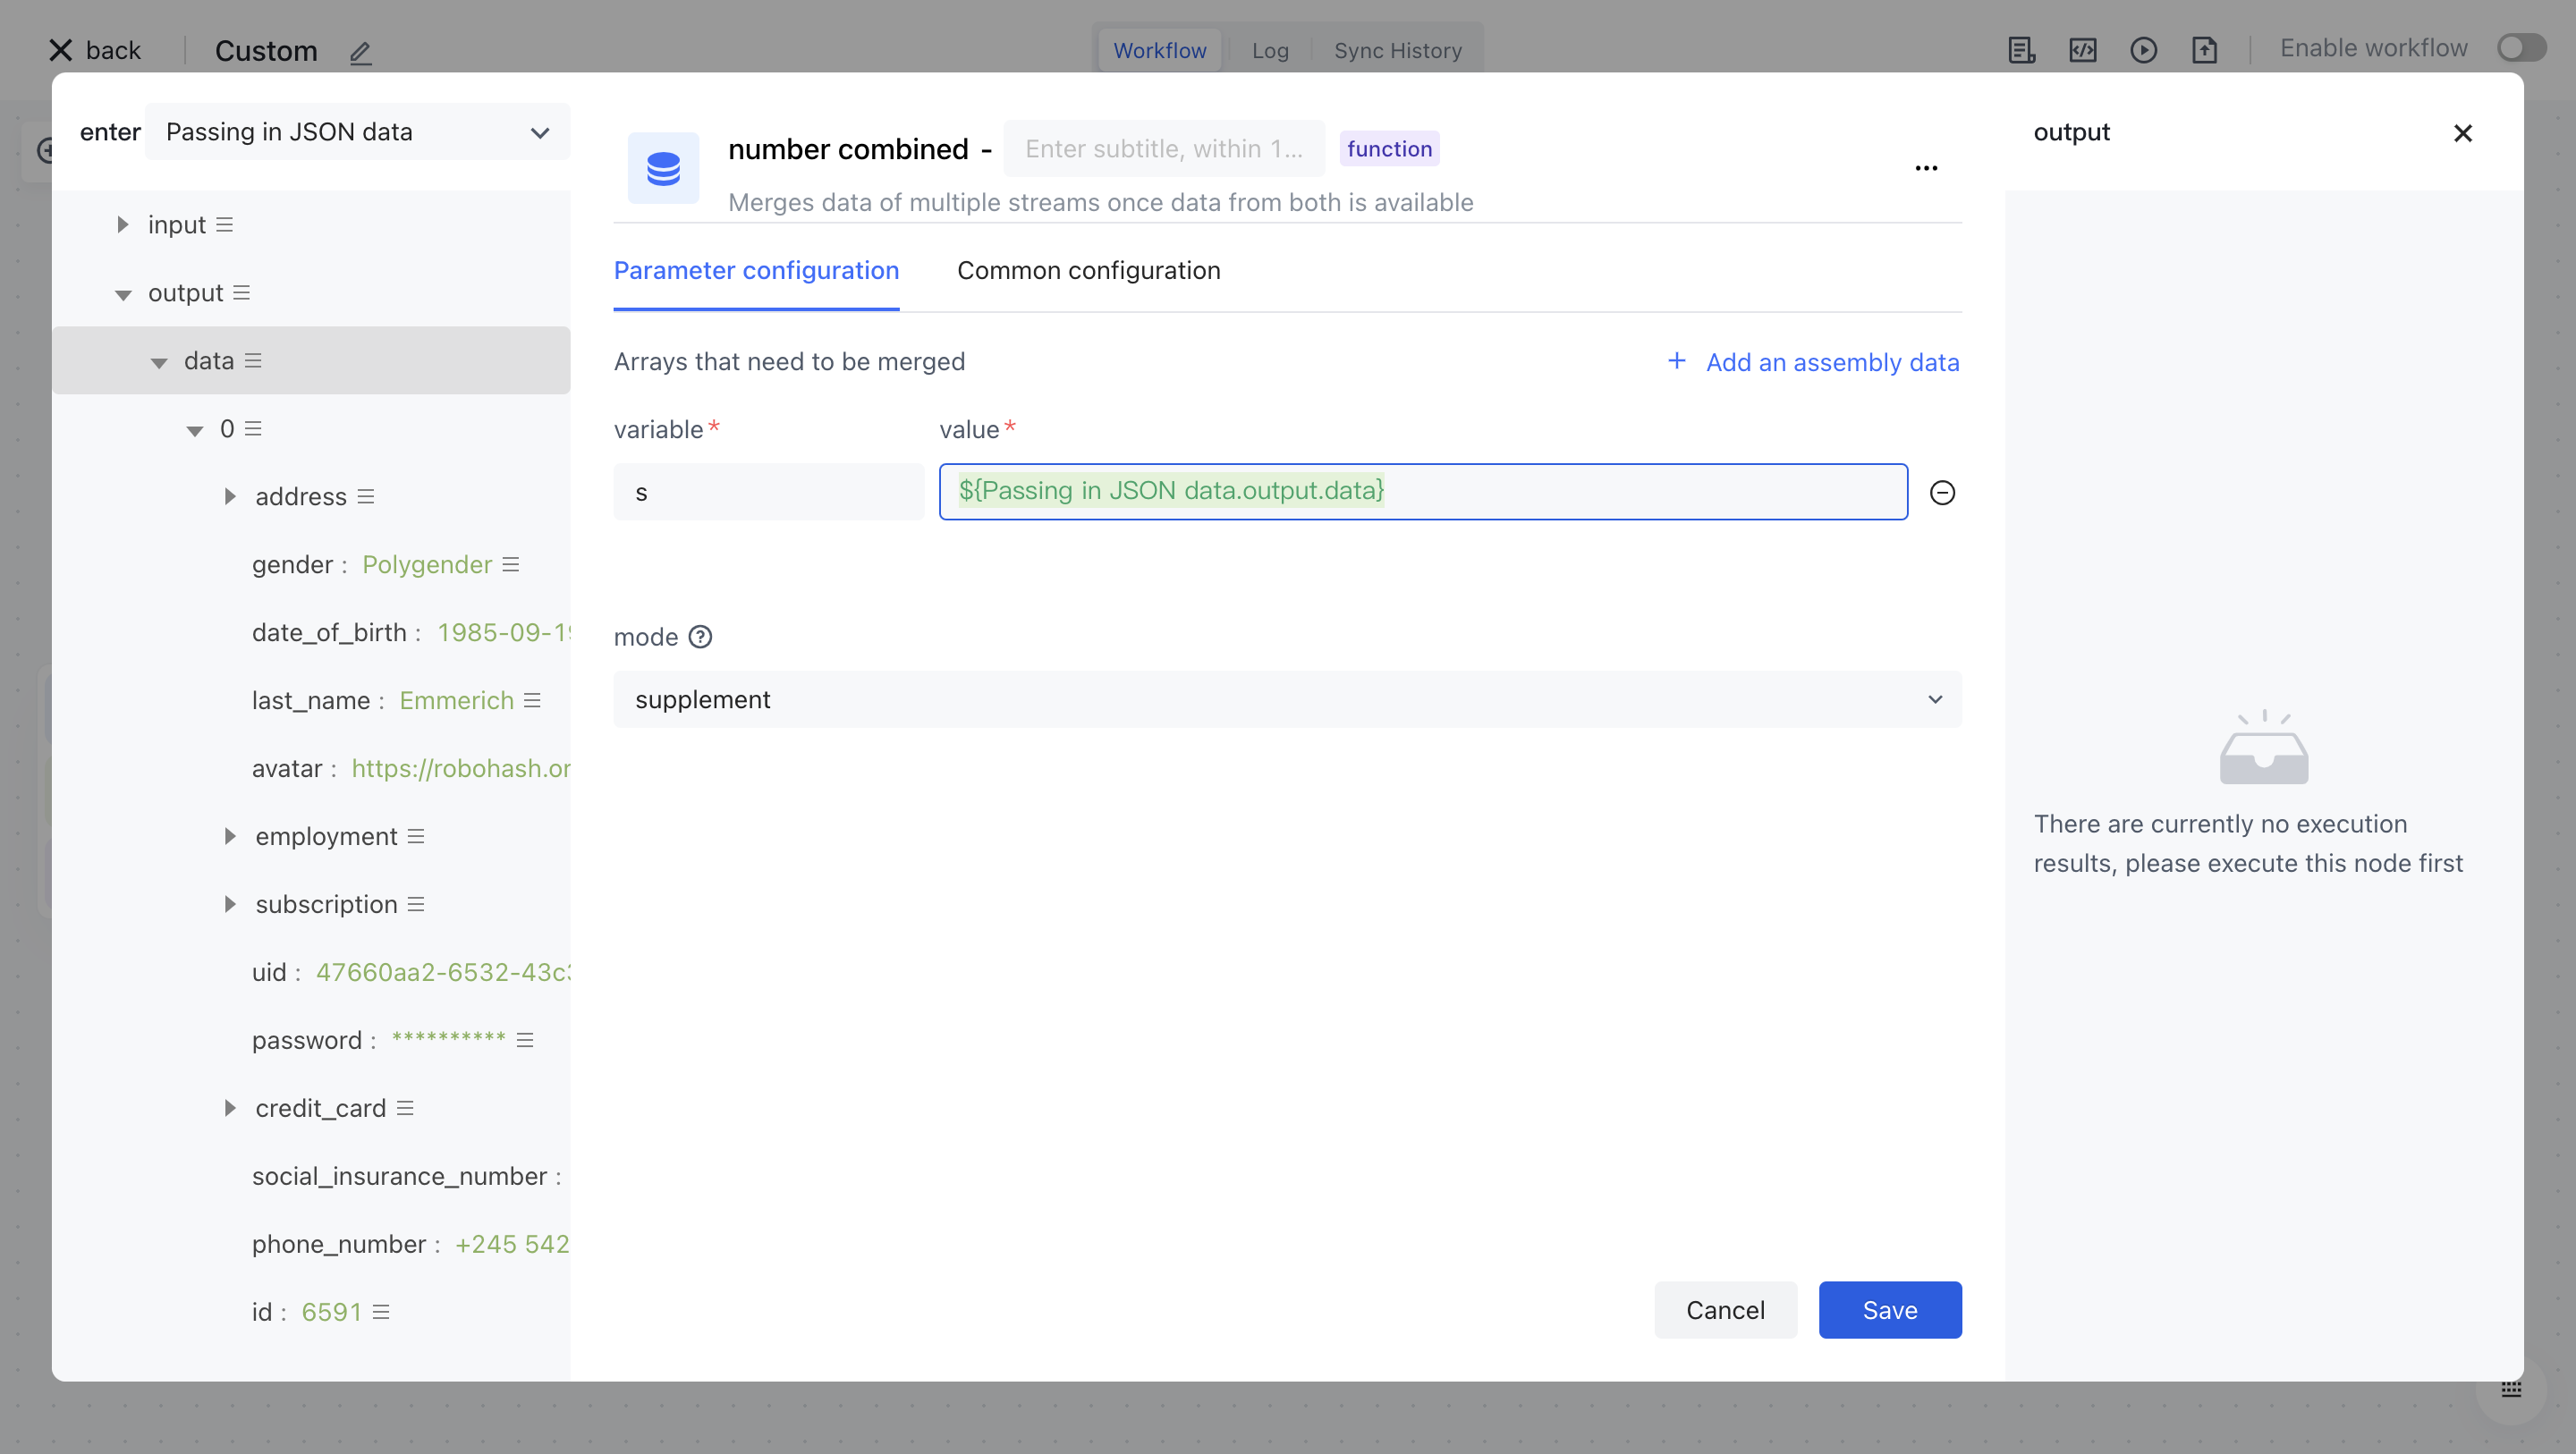The image size is (2576, 1454).
Task: Click the remove row minus icon
Action: tap(1942, 493)
